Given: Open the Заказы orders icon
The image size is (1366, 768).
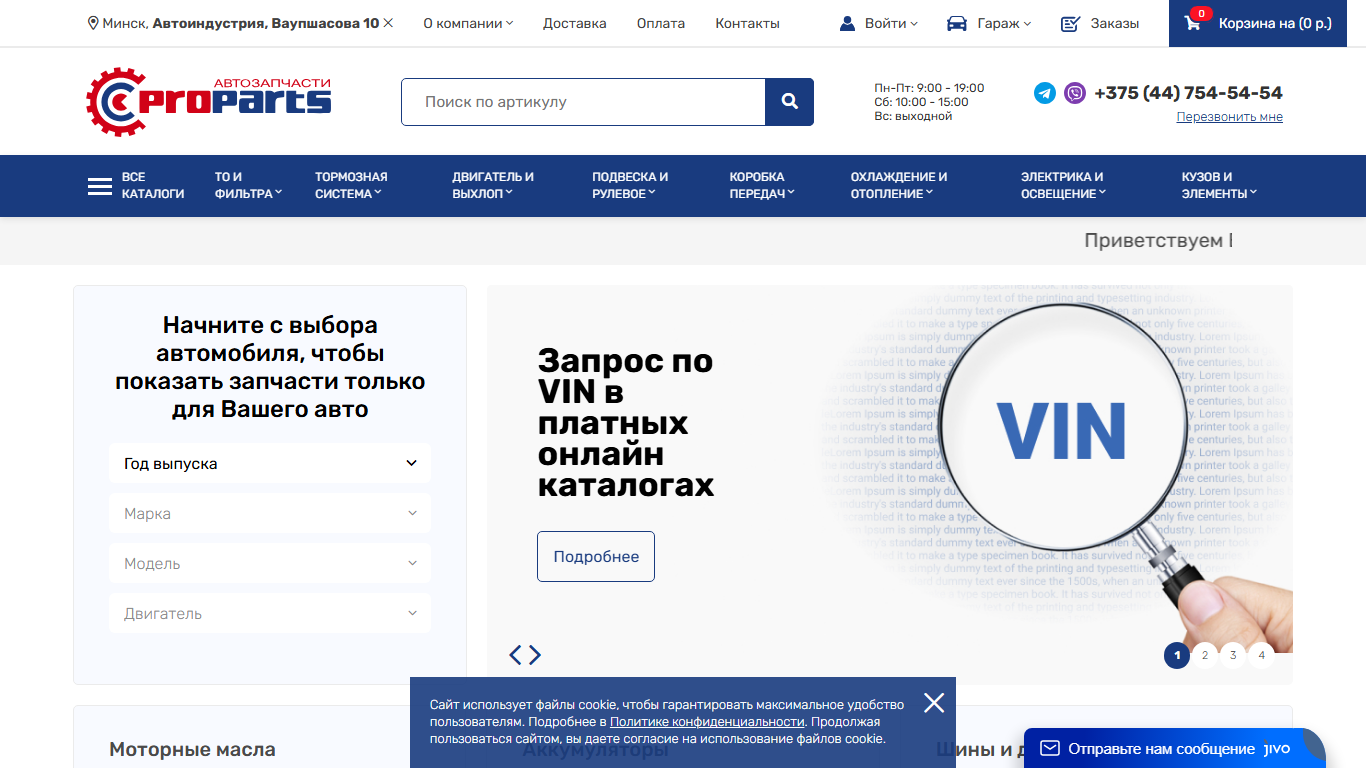Looking at the screenshot, I should click(x=1070, y=23).
